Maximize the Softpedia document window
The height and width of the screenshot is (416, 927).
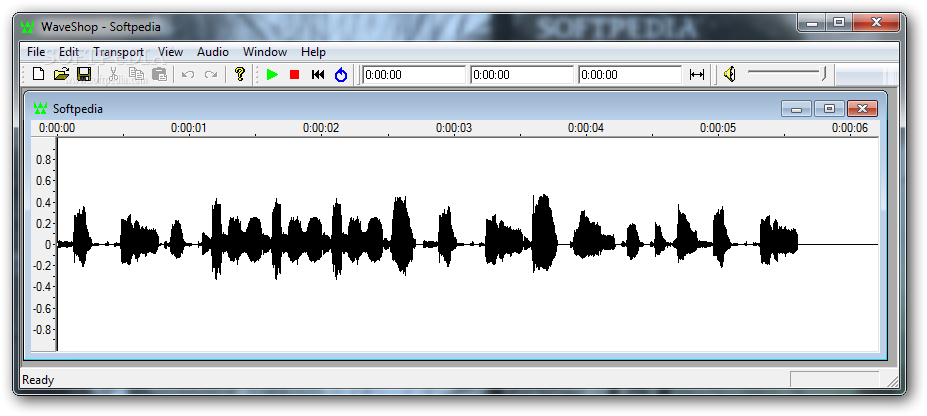(829, 109)
